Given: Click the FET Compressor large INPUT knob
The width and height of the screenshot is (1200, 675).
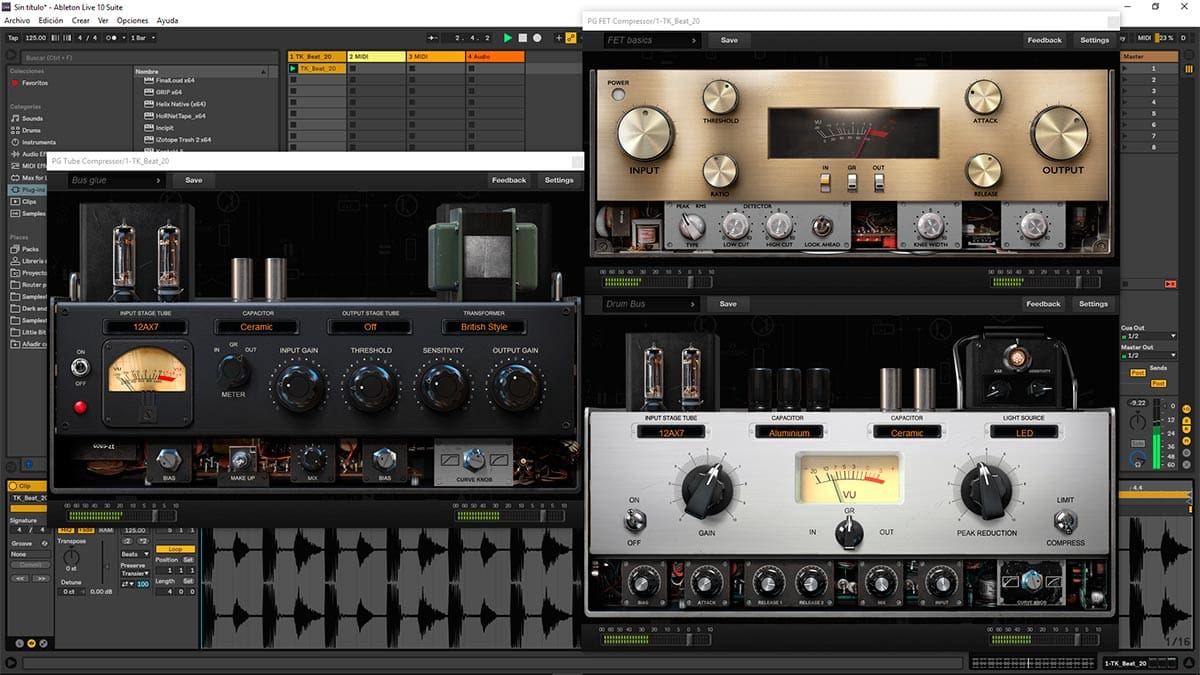Looking at the screenshot, I should coord(645,133).
